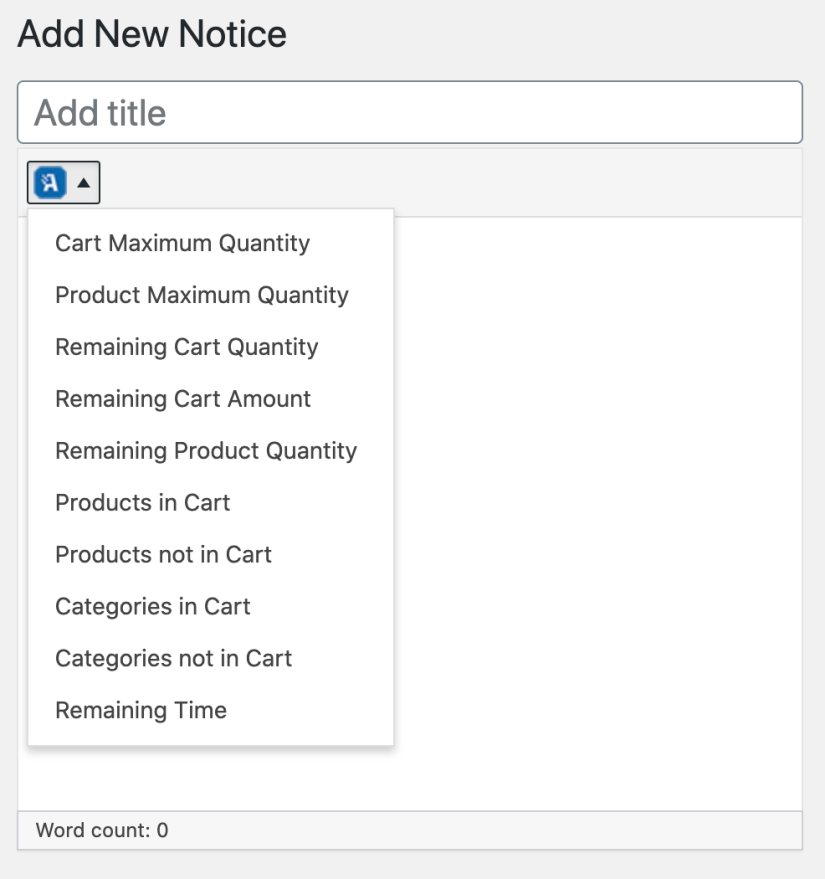
Task: Pick Remaining Cart Amount entry
Action: coord(183,399)
